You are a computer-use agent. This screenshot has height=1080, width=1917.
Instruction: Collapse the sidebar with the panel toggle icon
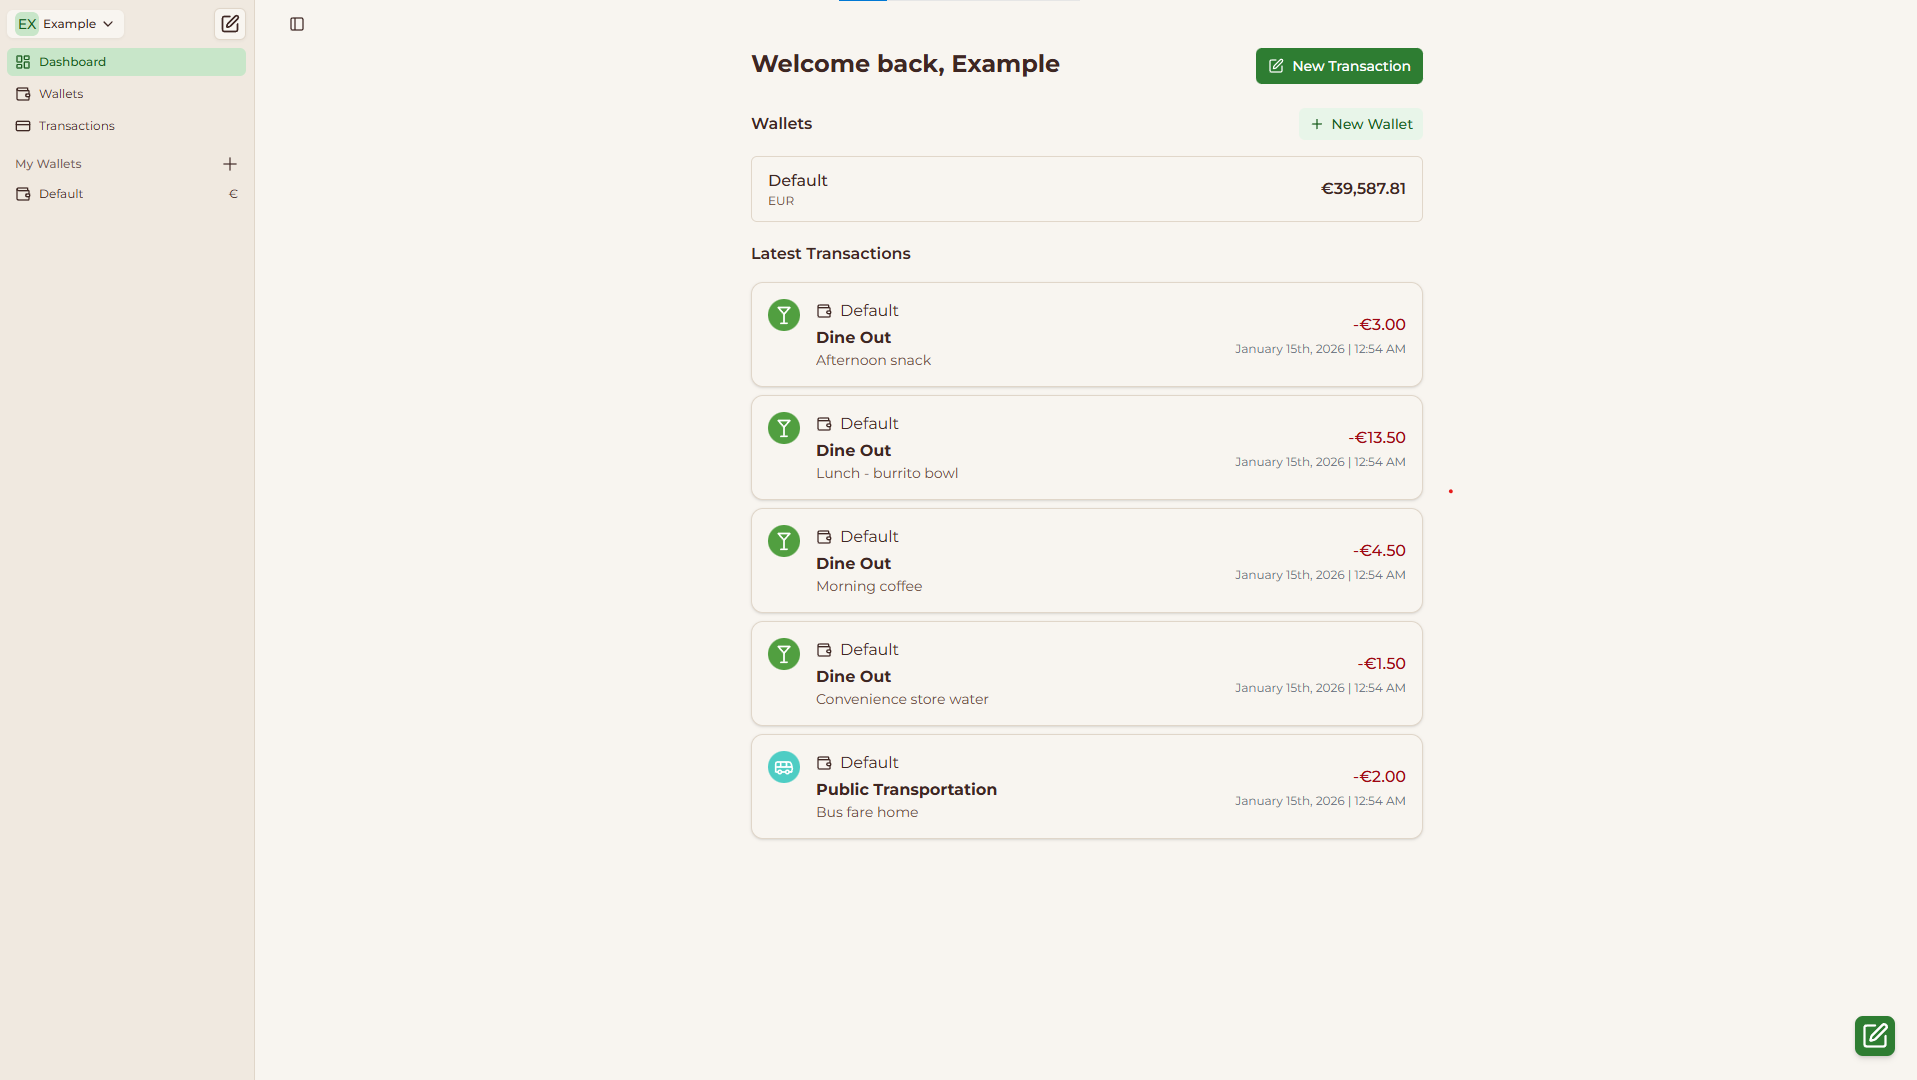coord(296,24)
